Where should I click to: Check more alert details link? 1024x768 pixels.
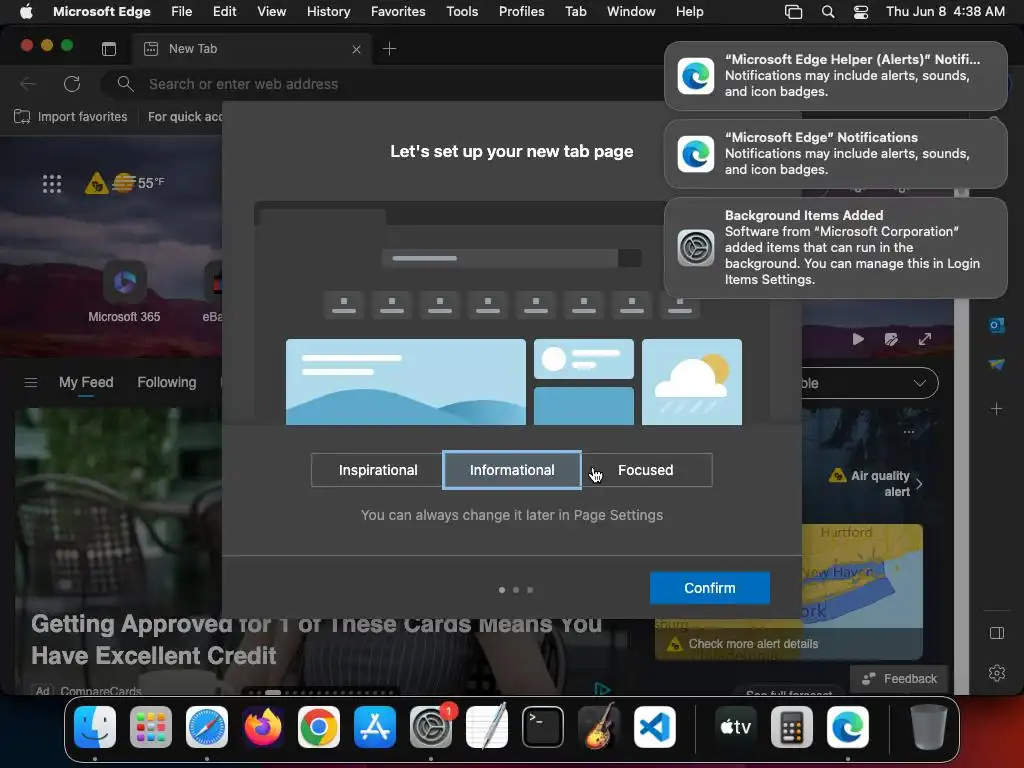(x=753, y=644)
